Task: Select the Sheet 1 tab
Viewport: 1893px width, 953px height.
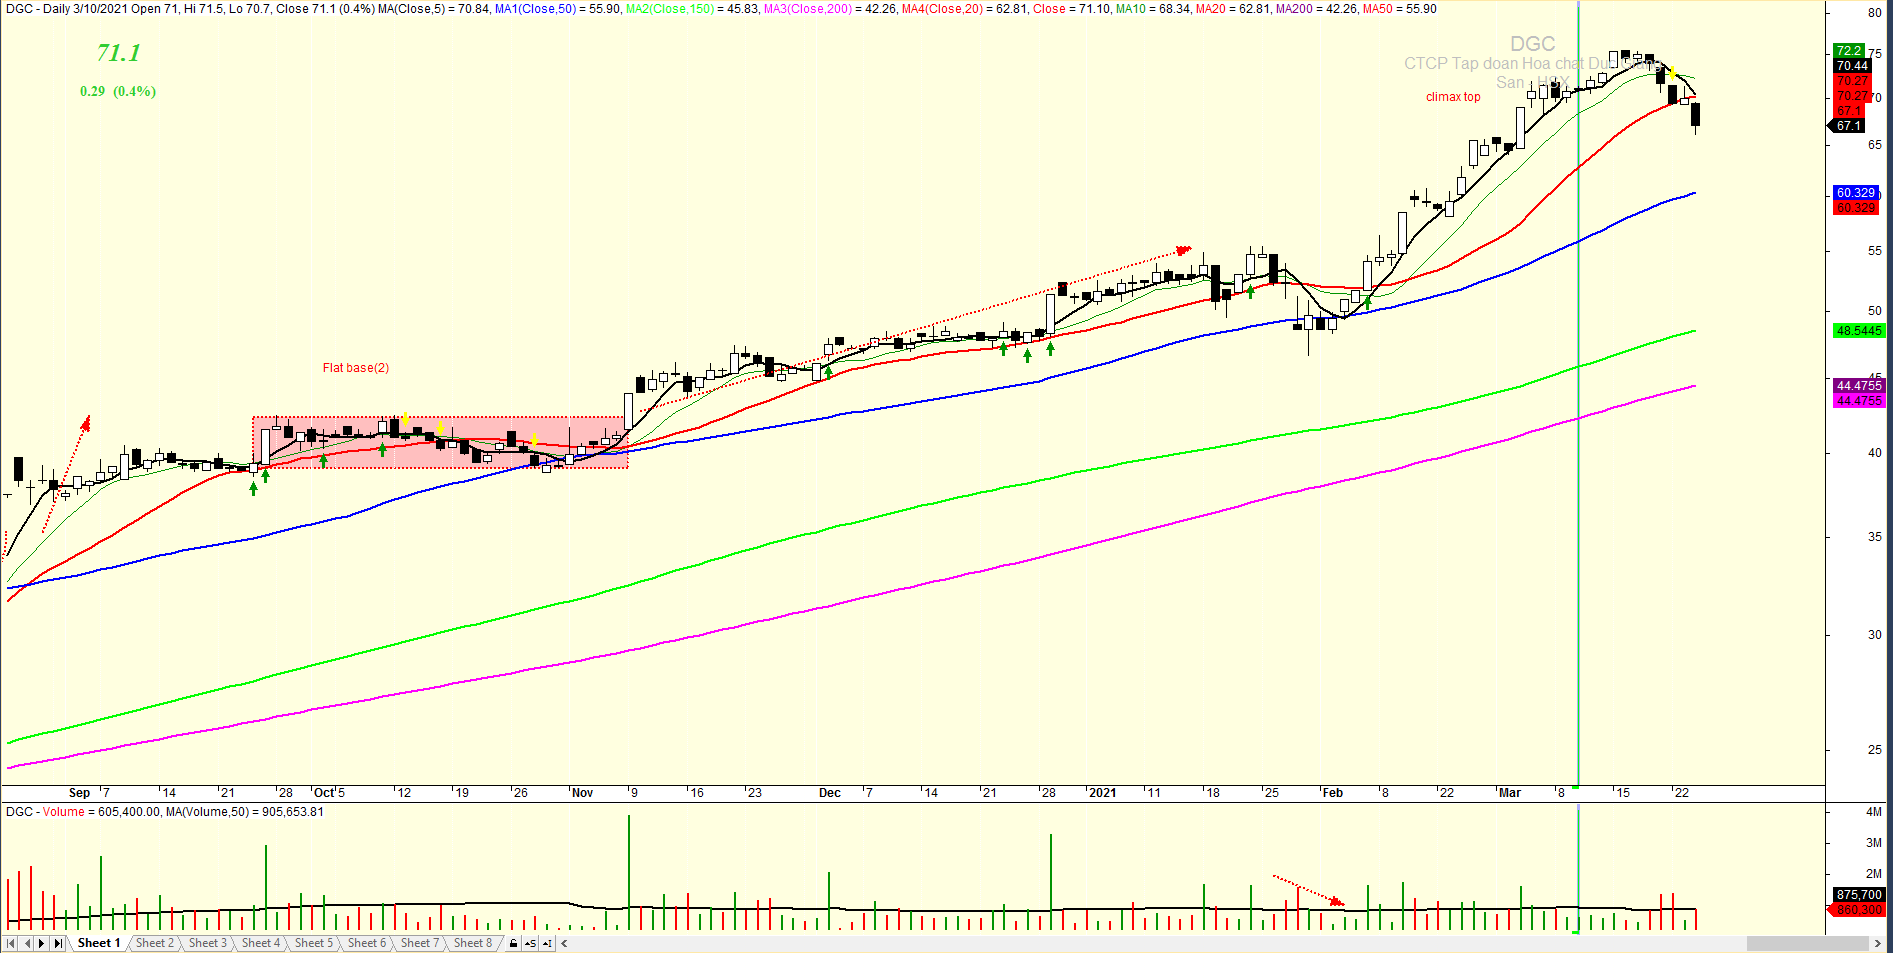Action: [99, 943]
